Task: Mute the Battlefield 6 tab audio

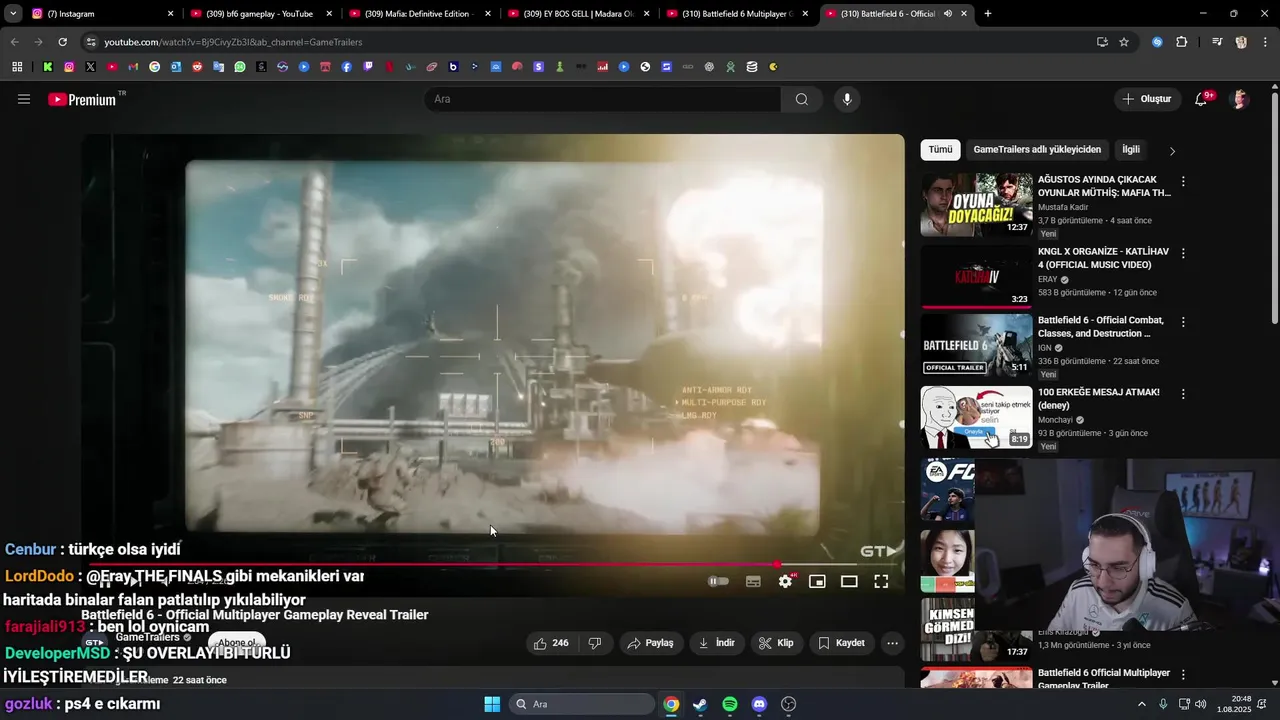Action: point(947,14)
